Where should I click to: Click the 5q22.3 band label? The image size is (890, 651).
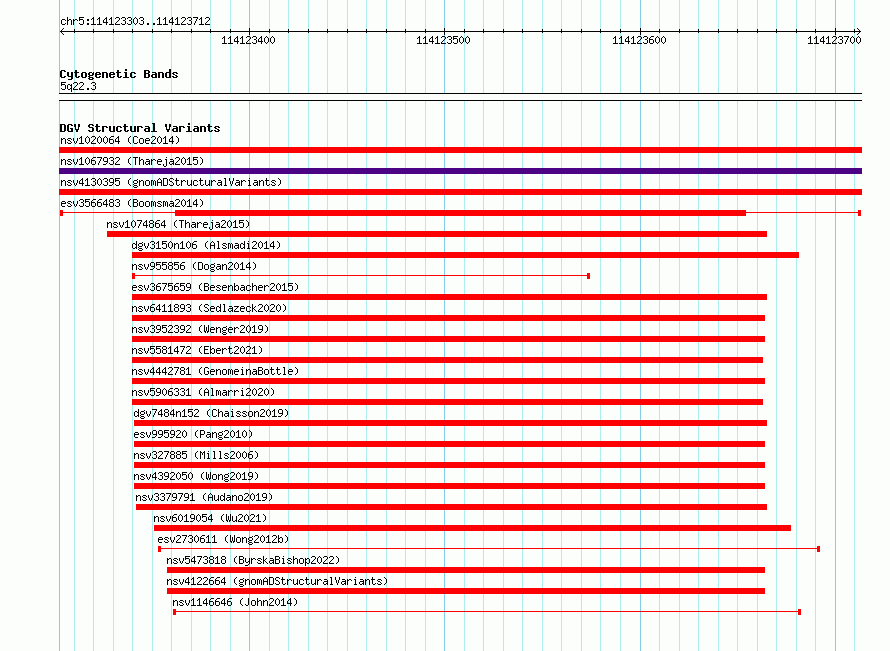(78, 86)
